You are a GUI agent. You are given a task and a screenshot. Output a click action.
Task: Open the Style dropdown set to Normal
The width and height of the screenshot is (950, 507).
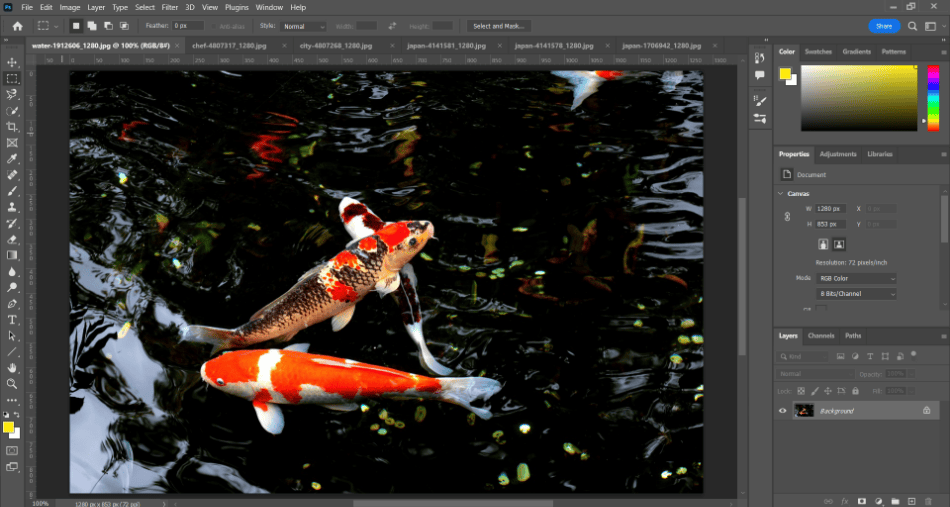point(304,27)
